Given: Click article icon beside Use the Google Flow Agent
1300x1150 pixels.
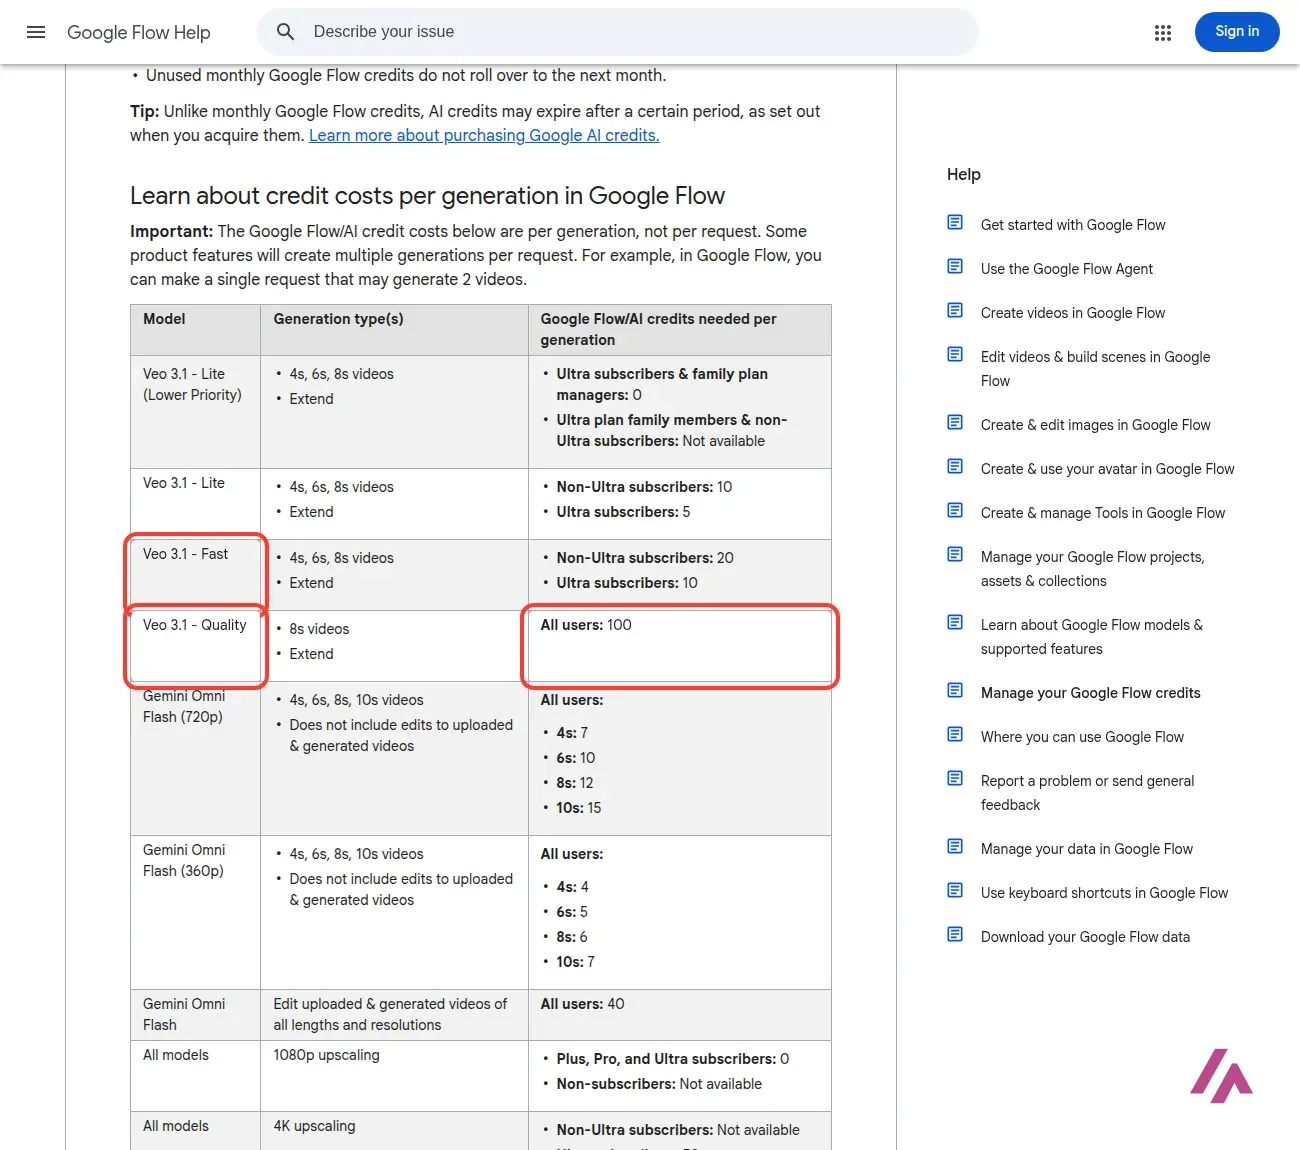Looking at the screenshot, I should pyautogui.click(x=955, y=266).
